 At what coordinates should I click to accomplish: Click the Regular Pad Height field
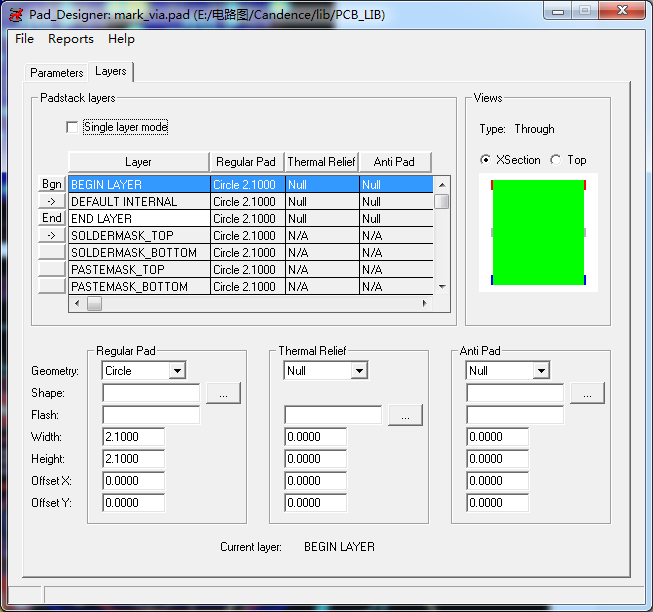pos(134,459)
